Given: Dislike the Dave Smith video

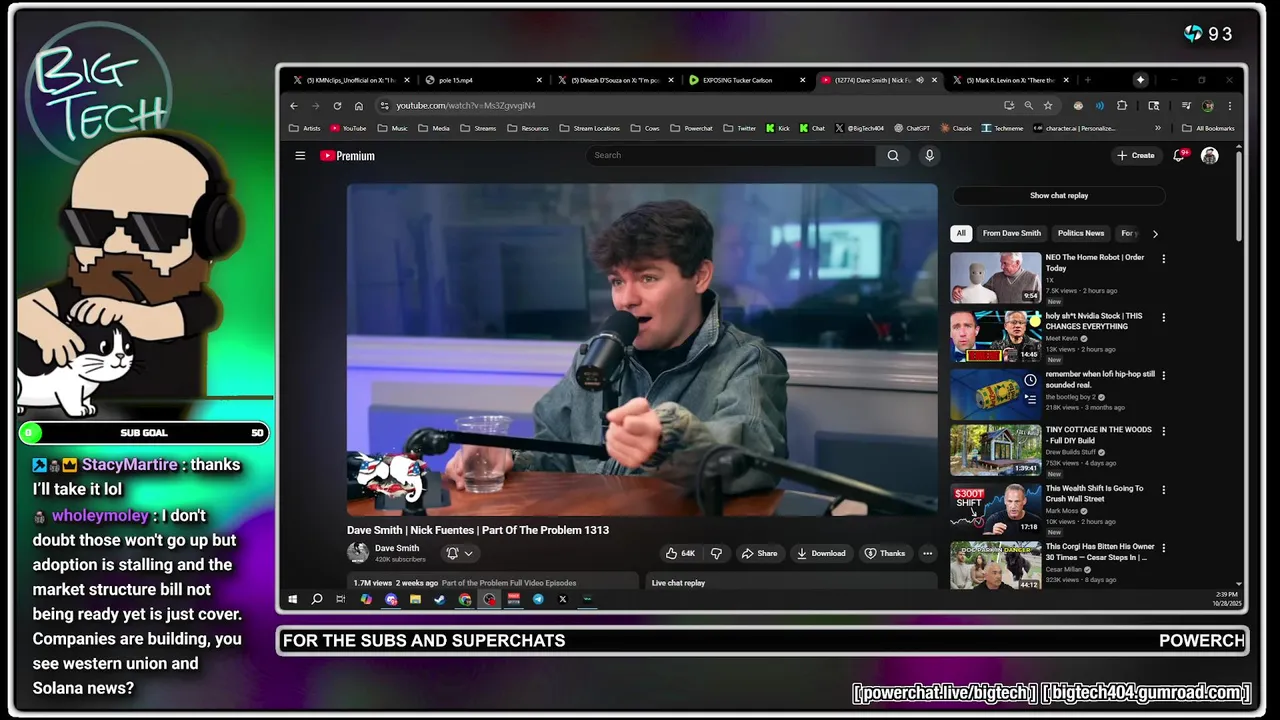Looking at the screenshot, I should 716,553.
